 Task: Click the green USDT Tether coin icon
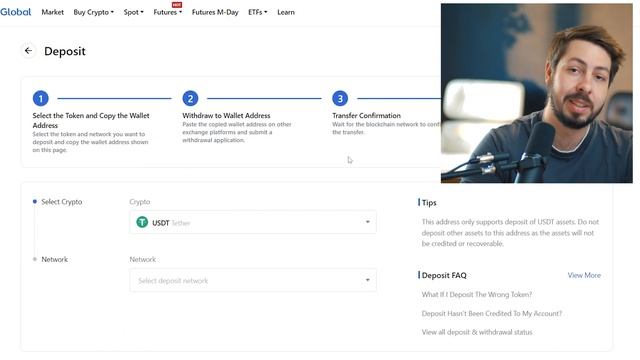tap(142, 222)
